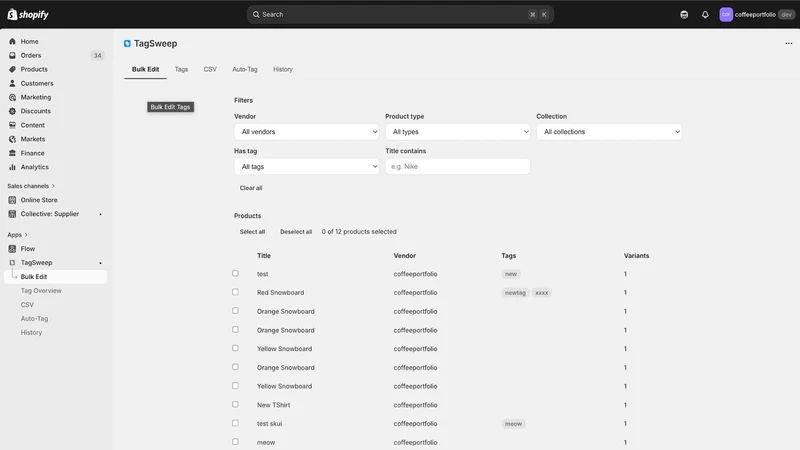Switch to the Bulk Edit tab
The width and height of the screenshot is (800, 450).
point(145,69)
